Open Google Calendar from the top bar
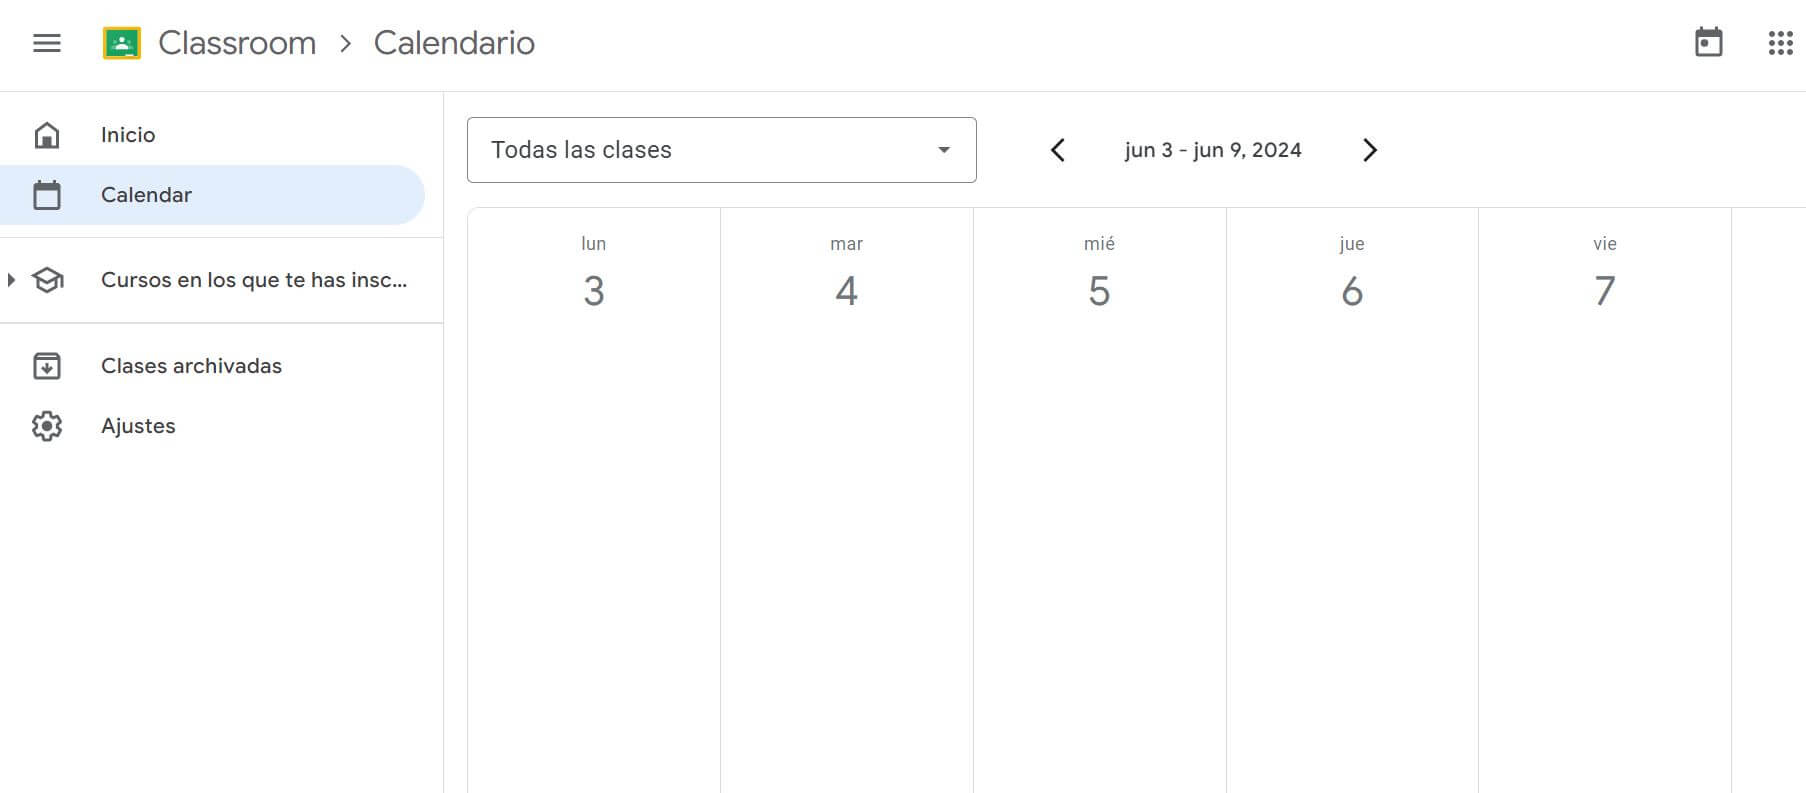 [x=1709, y=43]
